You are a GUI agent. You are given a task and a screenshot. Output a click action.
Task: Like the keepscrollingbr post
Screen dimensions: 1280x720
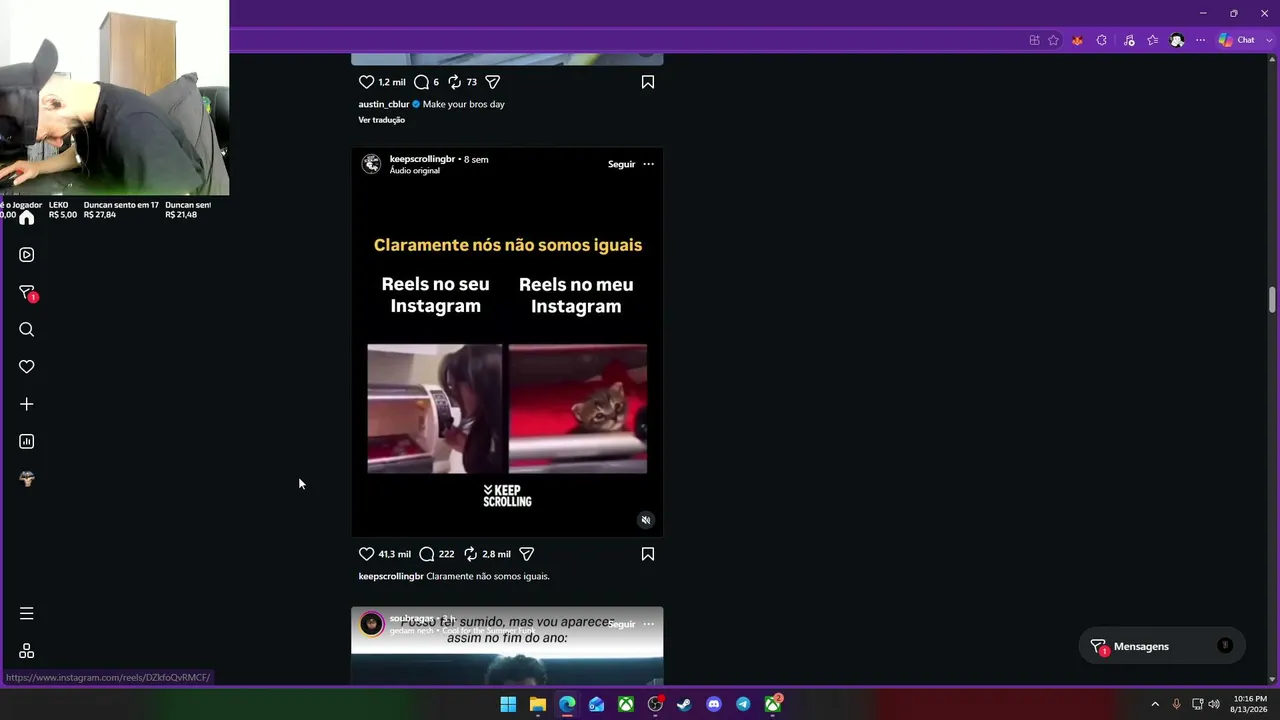366,554
